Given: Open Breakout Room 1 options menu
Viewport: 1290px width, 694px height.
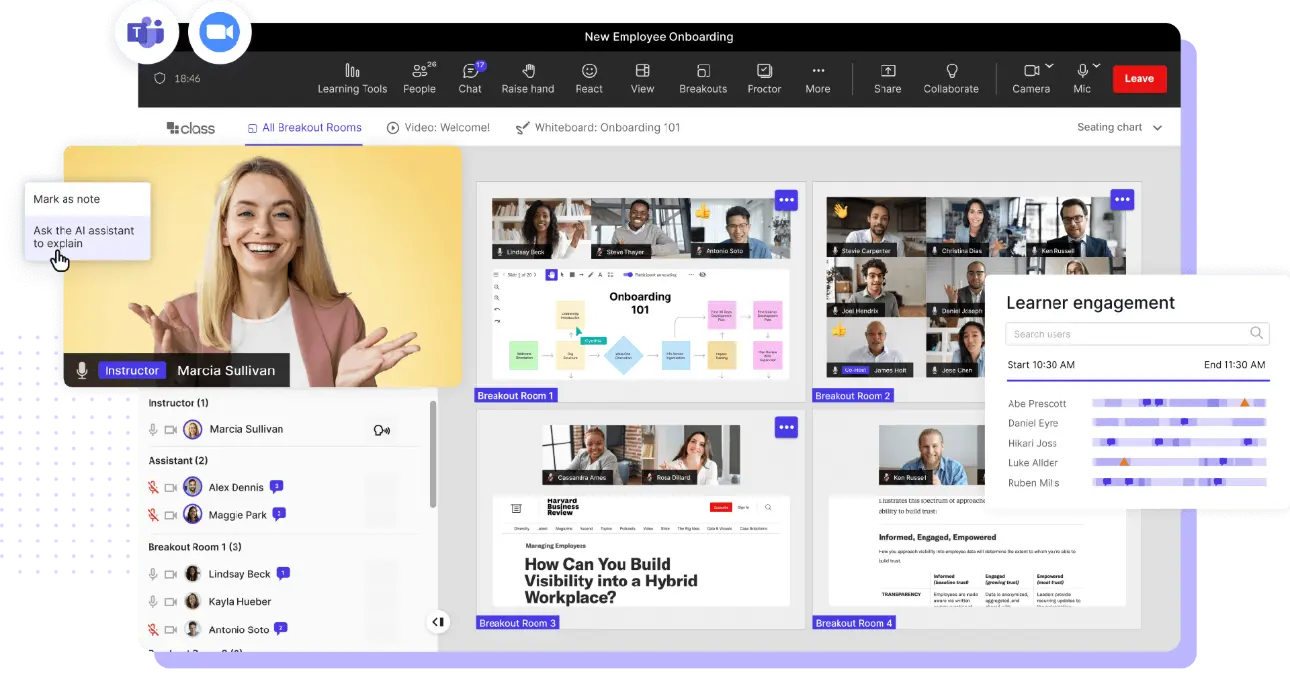Looking at the screenshot, I should coord(786,200).
